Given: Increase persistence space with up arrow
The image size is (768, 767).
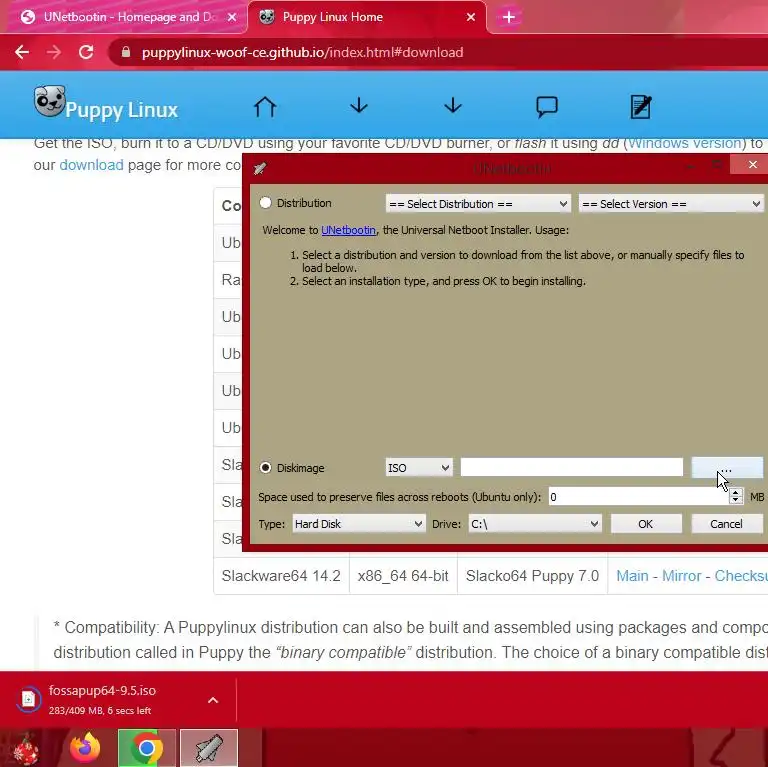Looking at the screenshot, I should coord(735,492).
